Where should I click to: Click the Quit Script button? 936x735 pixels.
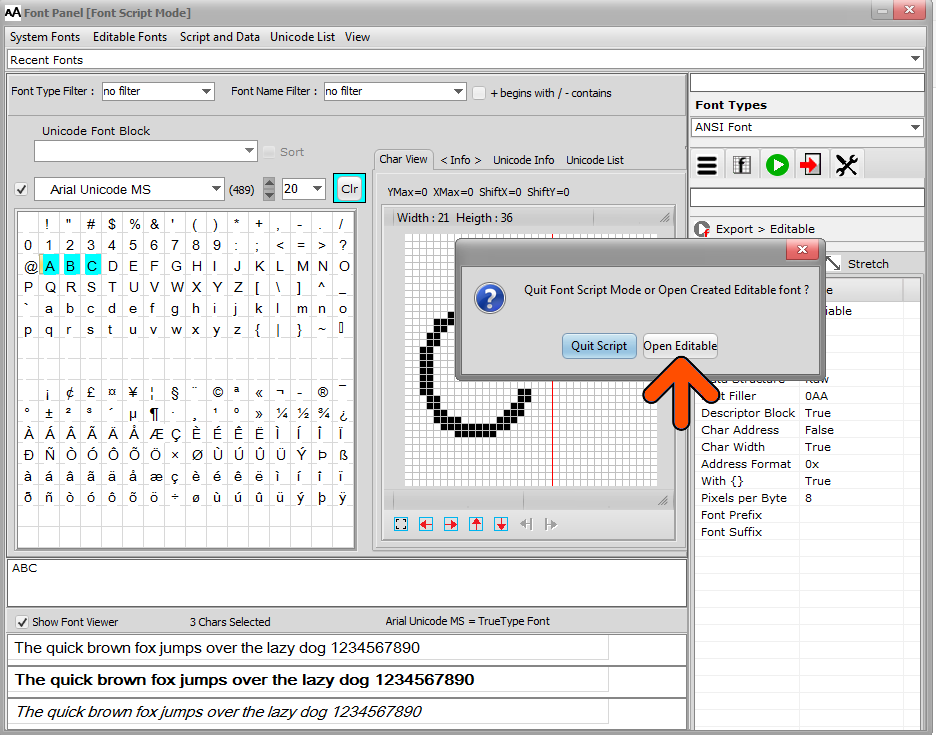(x=599, y=346)
